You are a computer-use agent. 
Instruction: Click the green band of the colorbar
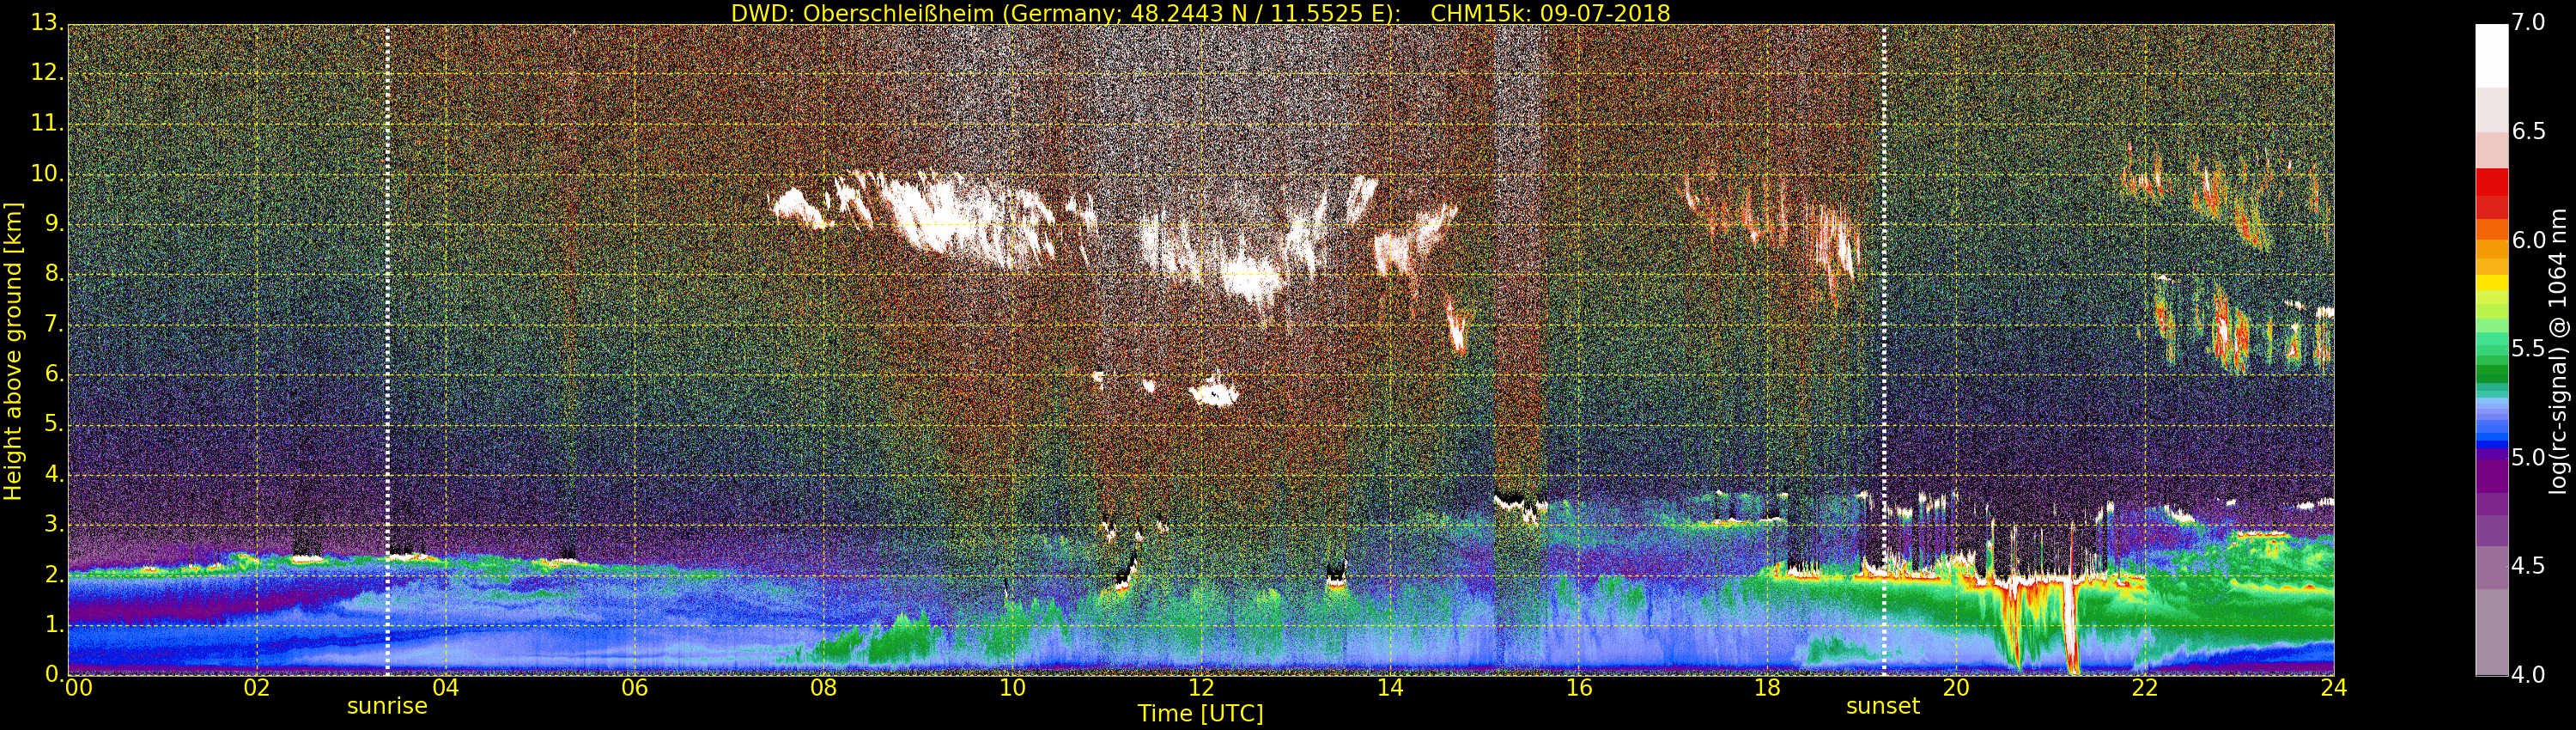[2491, 372]
